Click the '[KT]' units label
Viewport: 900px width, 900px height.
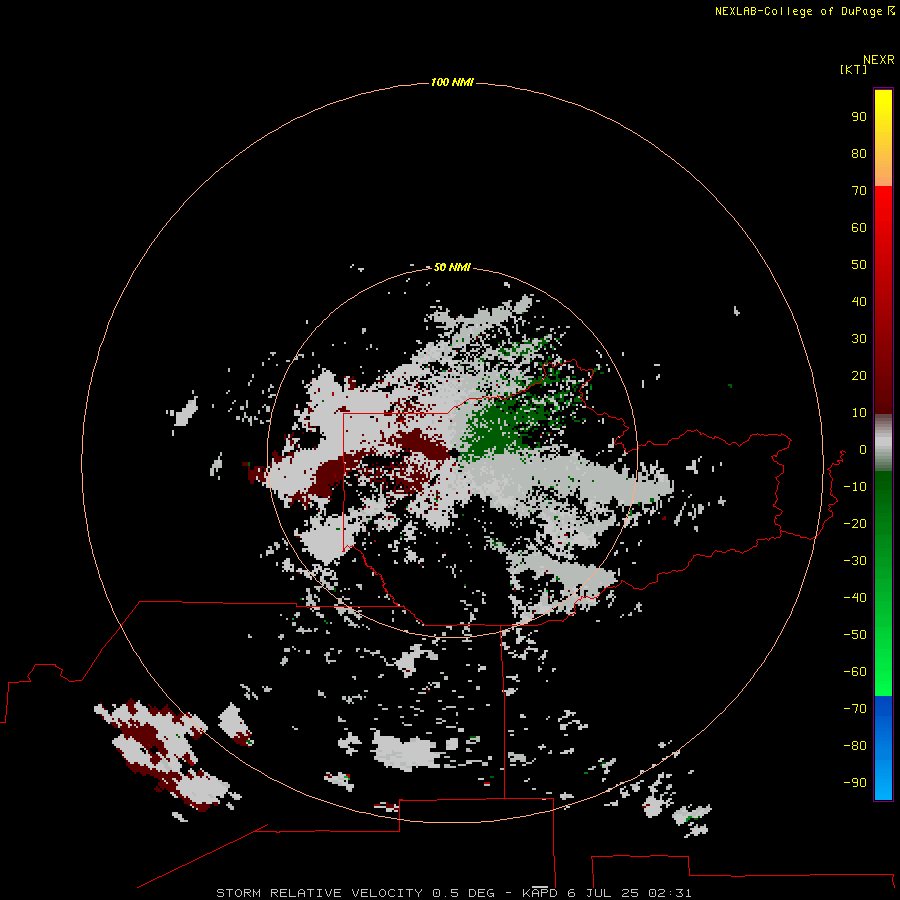(x=853, y=70)
